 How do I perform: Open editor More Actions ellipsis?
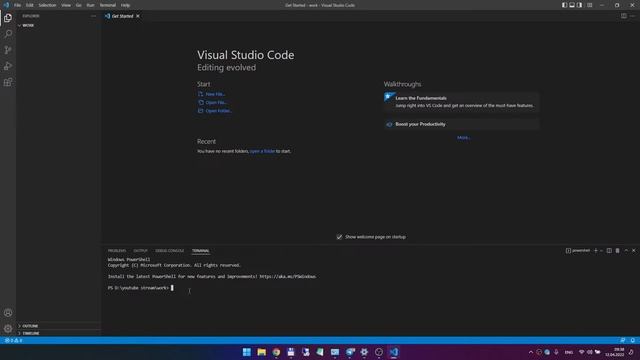tap(633, 16)
